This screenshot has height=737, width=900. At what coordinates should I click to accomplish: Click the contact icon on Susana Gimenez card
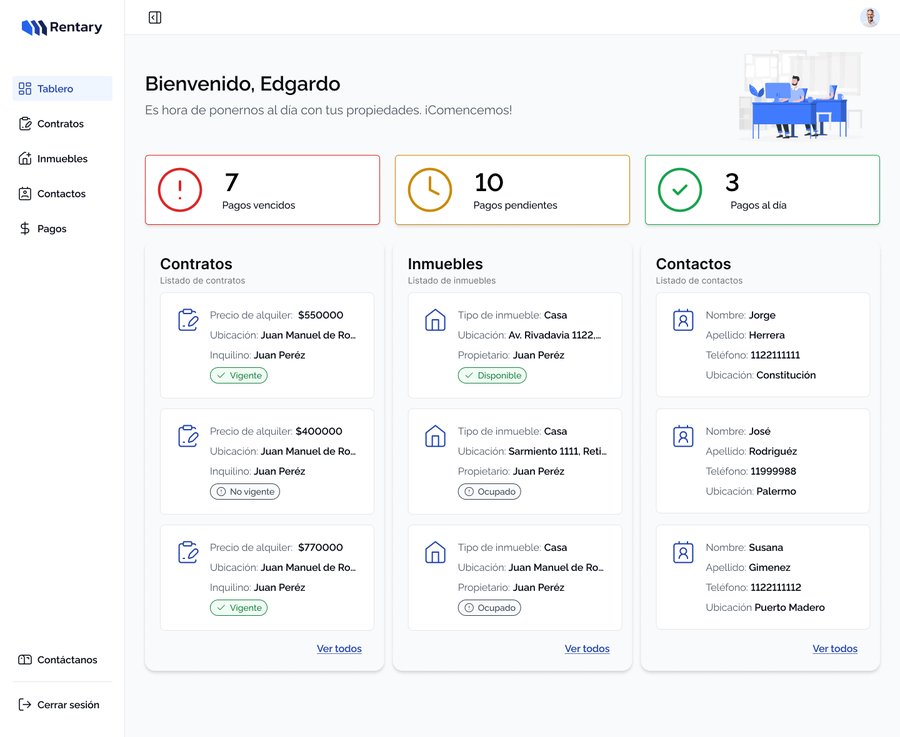[683, 552]
